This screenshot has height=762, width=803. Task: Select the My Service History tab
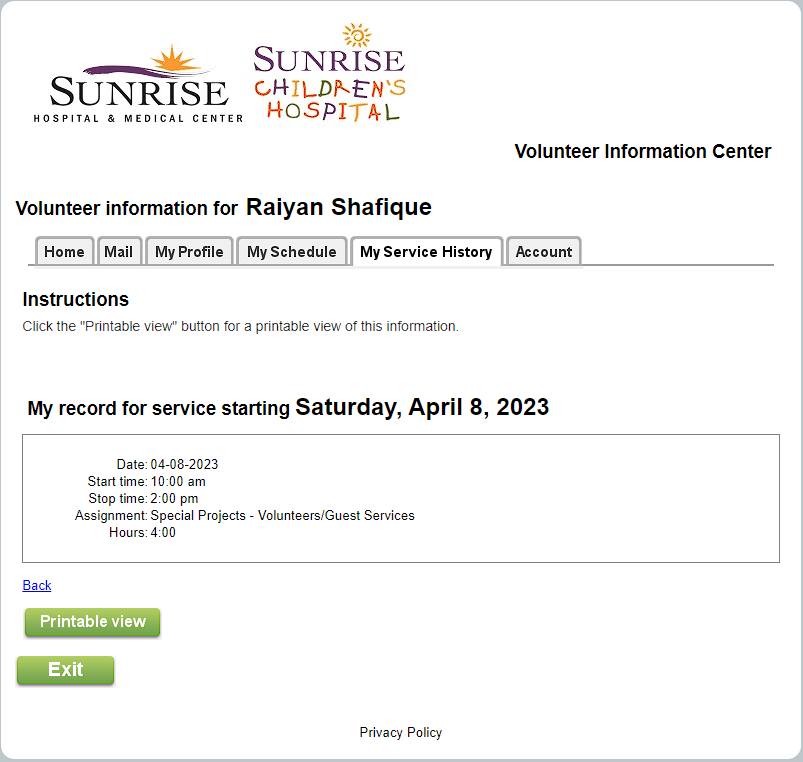(426, 252)
